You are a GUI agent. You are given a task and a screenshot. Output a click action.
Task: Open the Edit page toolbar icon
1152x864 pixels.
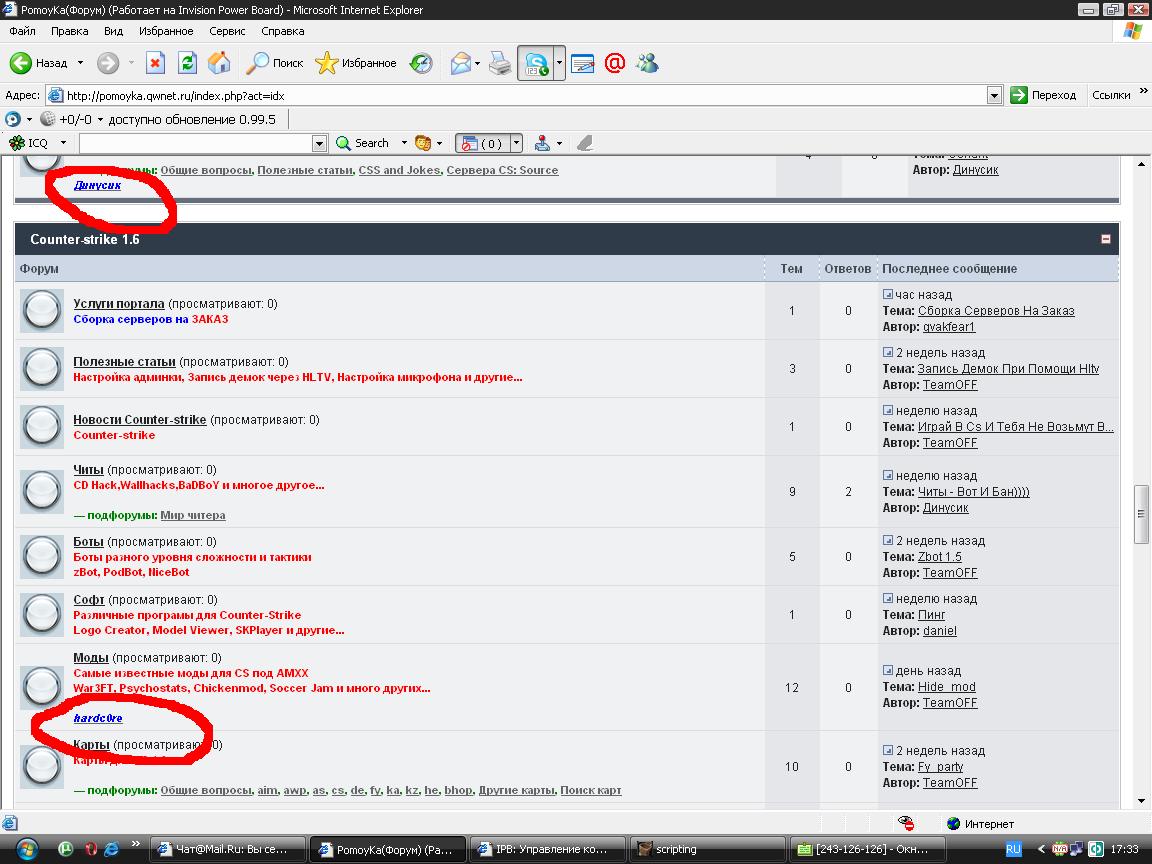[x=583, y=63]
